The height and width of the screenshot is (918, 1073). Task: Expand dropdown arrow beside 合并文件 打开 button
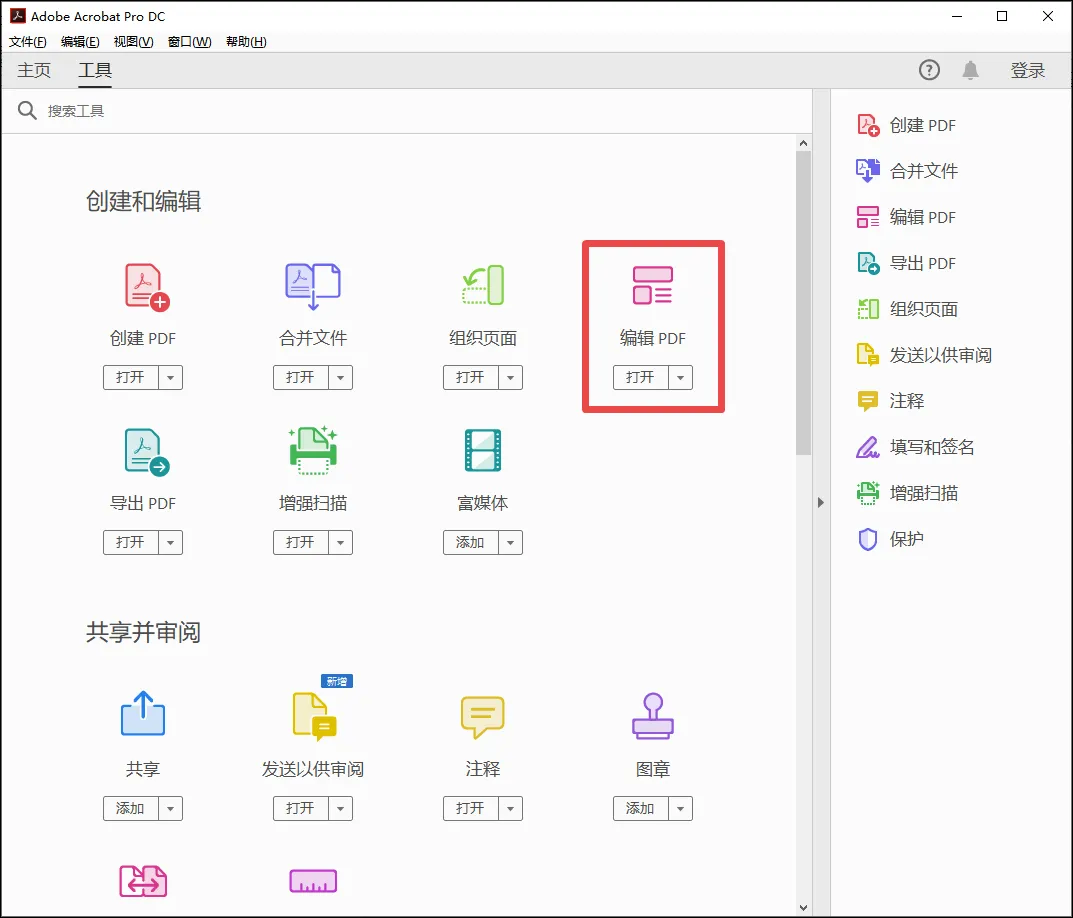click(x=340, y=377)
